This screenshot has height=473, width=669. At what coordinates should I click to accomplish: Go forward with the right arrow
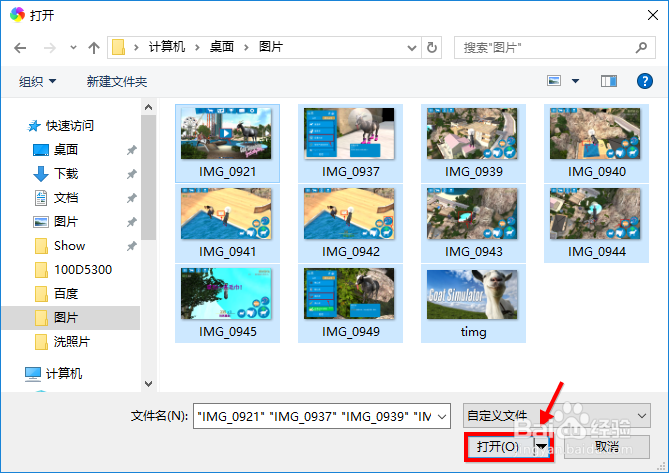[50, 48]
